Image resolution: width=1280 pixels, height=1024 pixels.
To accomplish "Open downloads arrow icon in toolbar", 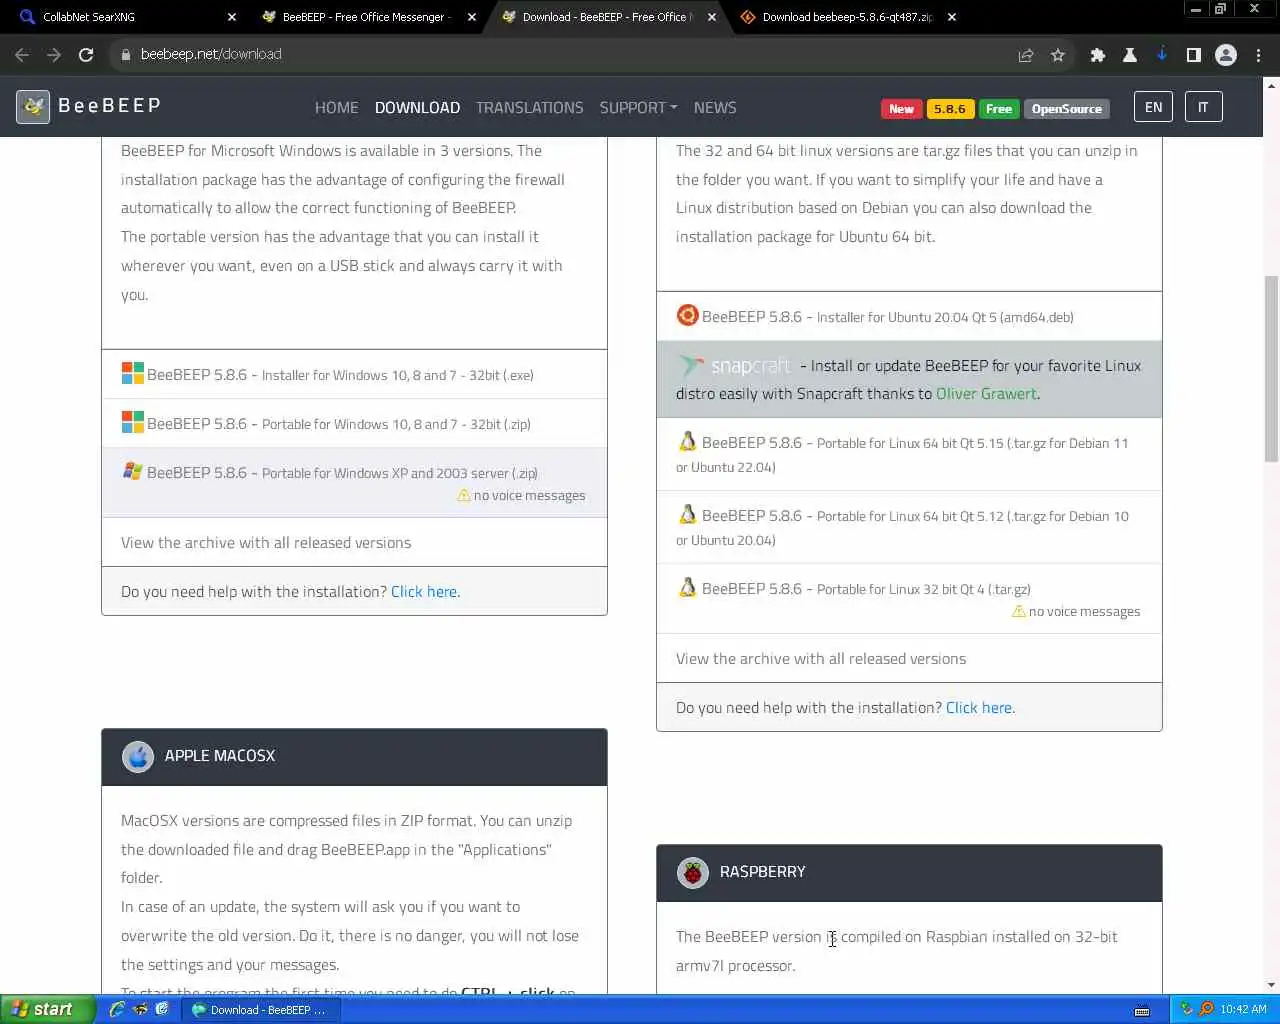I will (x=1162, y=55).
